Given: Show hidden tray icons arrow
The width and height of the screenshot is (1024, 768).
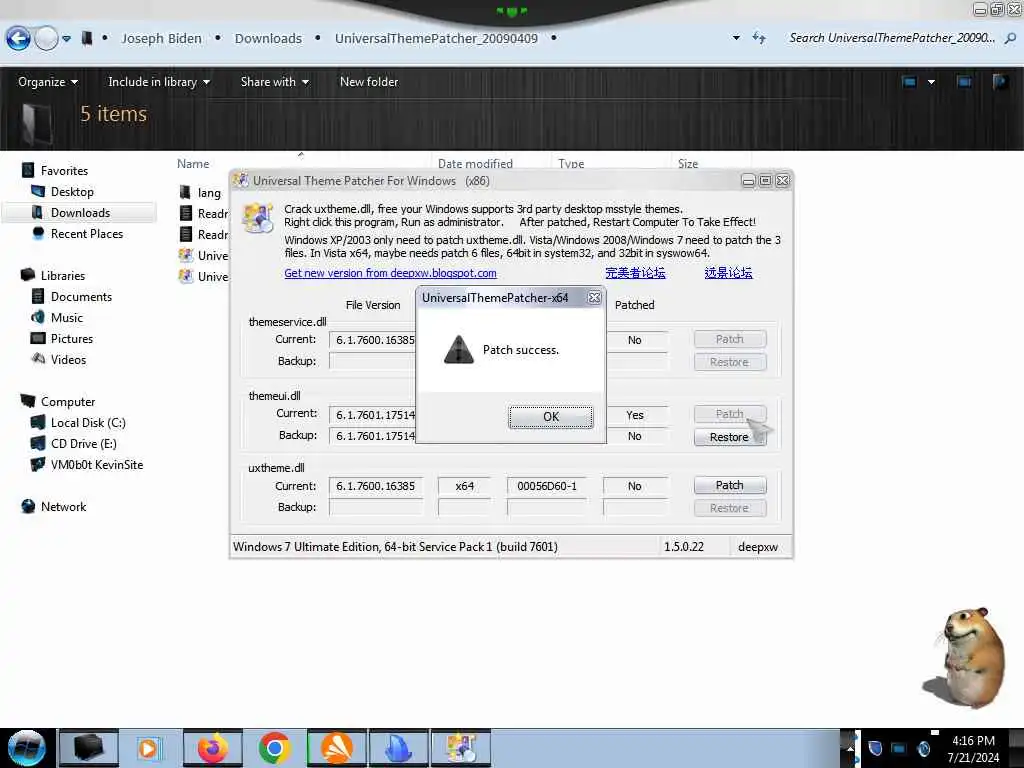Looking at the screenshot, I should click(x=850, y=748).
